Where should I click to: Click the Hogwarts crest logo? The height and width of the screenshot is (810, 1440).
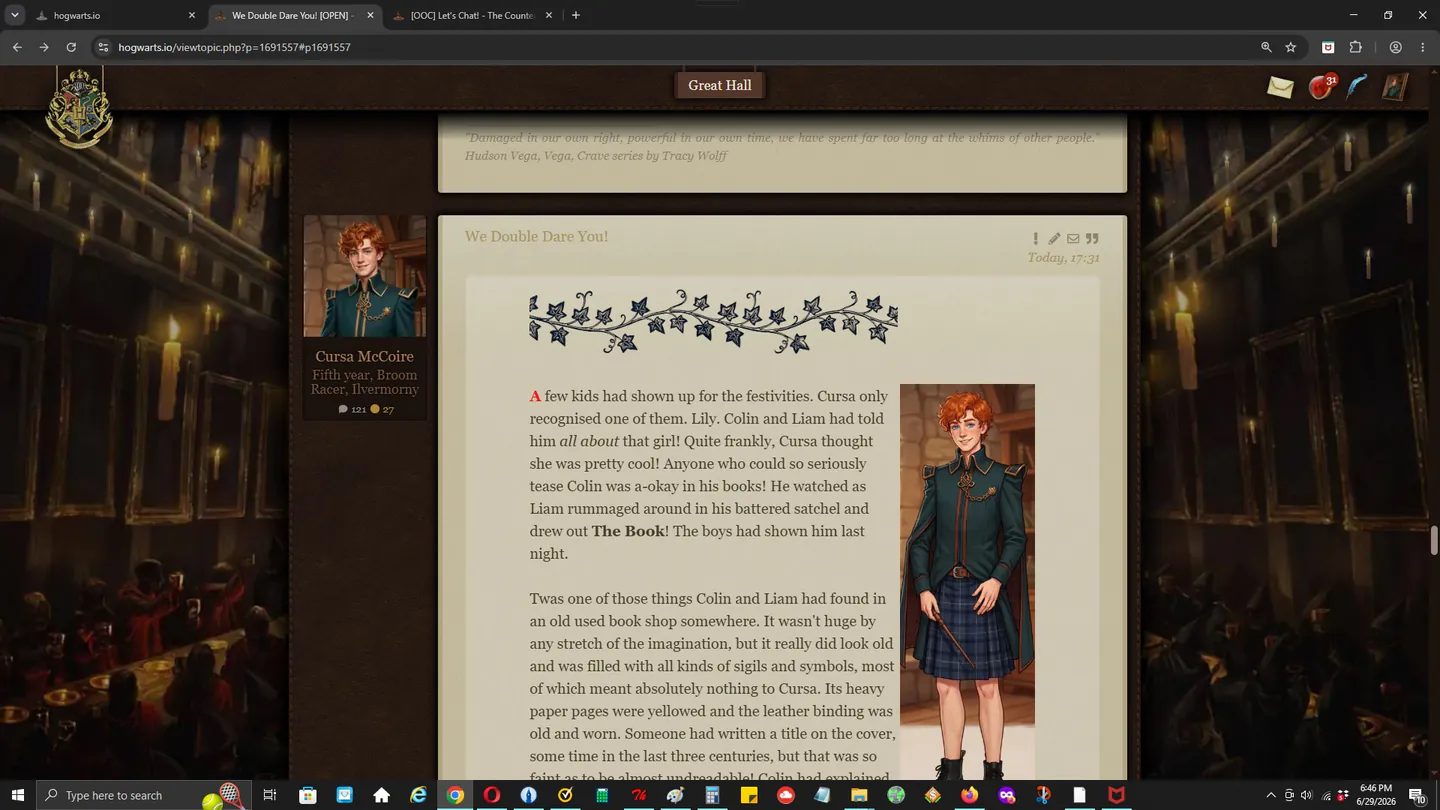[79, 107]
